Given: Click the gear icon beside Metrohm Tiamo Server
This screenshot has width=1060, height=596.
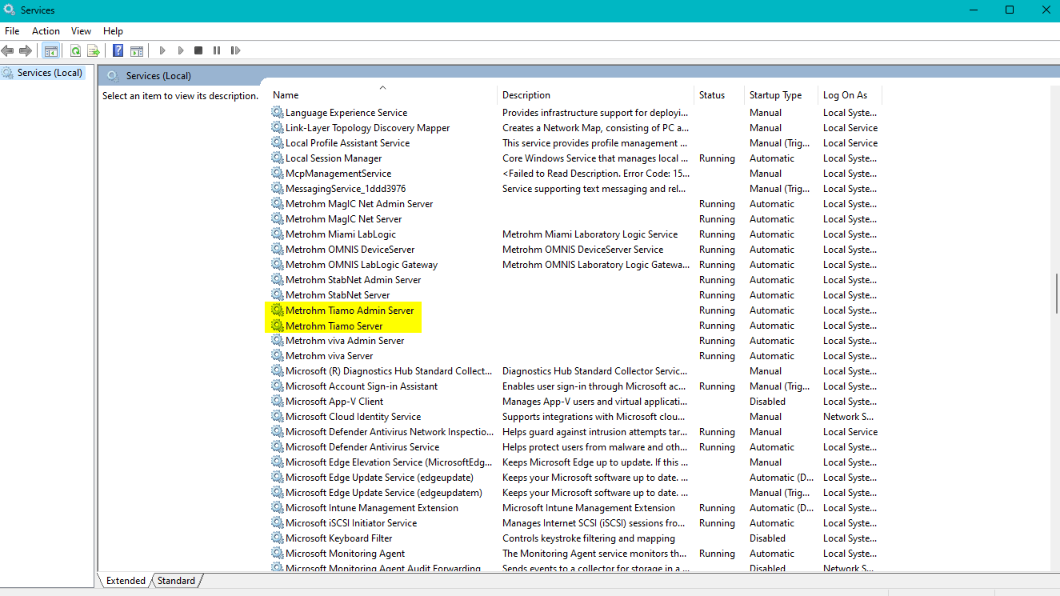Looking at the screenshot, I should (x=277, y=326).
